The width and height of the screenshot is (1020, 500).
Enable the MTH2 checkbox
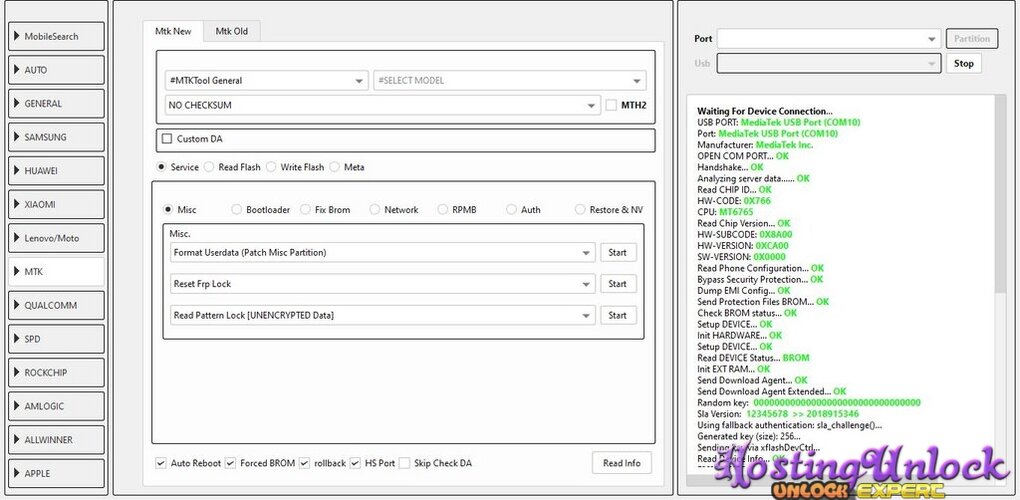point(611,105)
